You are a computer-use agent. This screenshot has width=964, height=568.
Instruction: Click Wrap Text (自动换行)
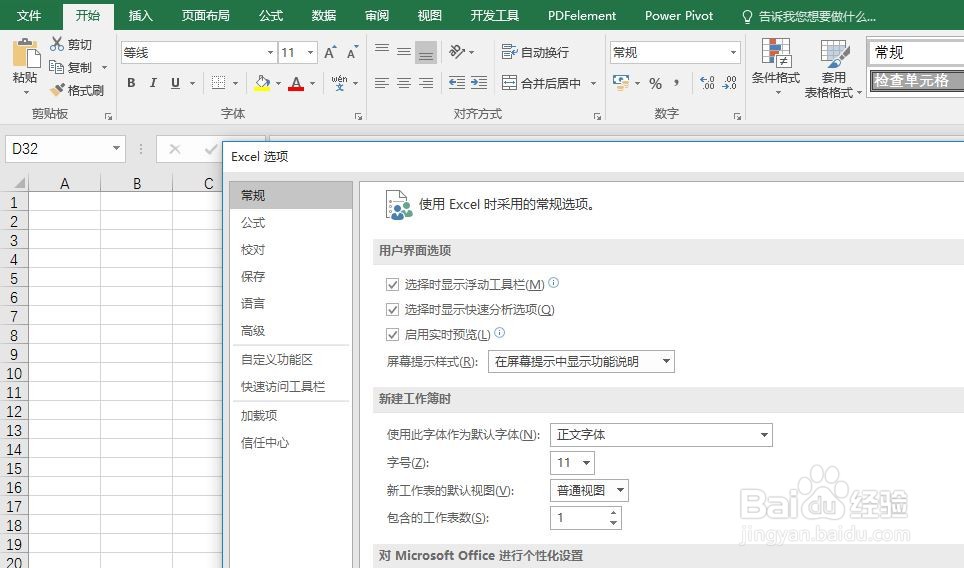point(535,52)
